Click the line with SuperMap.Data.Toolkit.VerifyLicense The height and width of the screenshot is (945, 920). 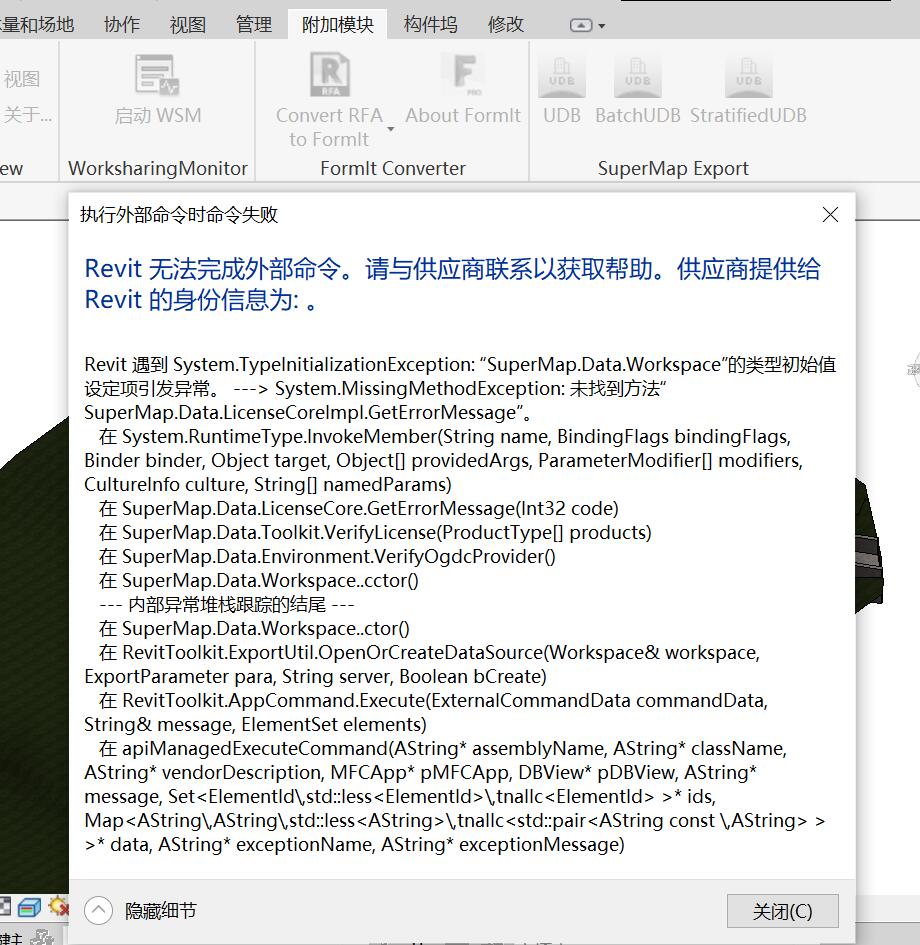(375, 533)
